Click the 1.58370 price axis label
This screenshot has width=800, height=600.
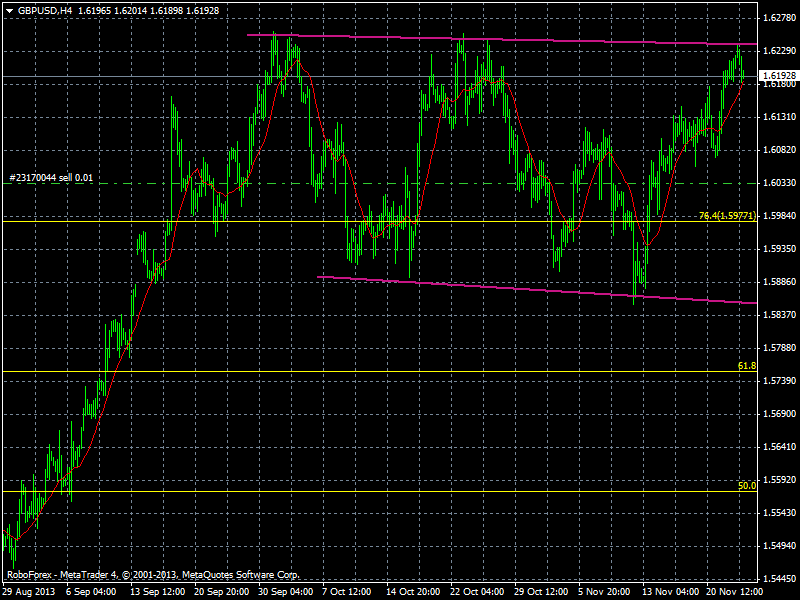click(779, 315)
